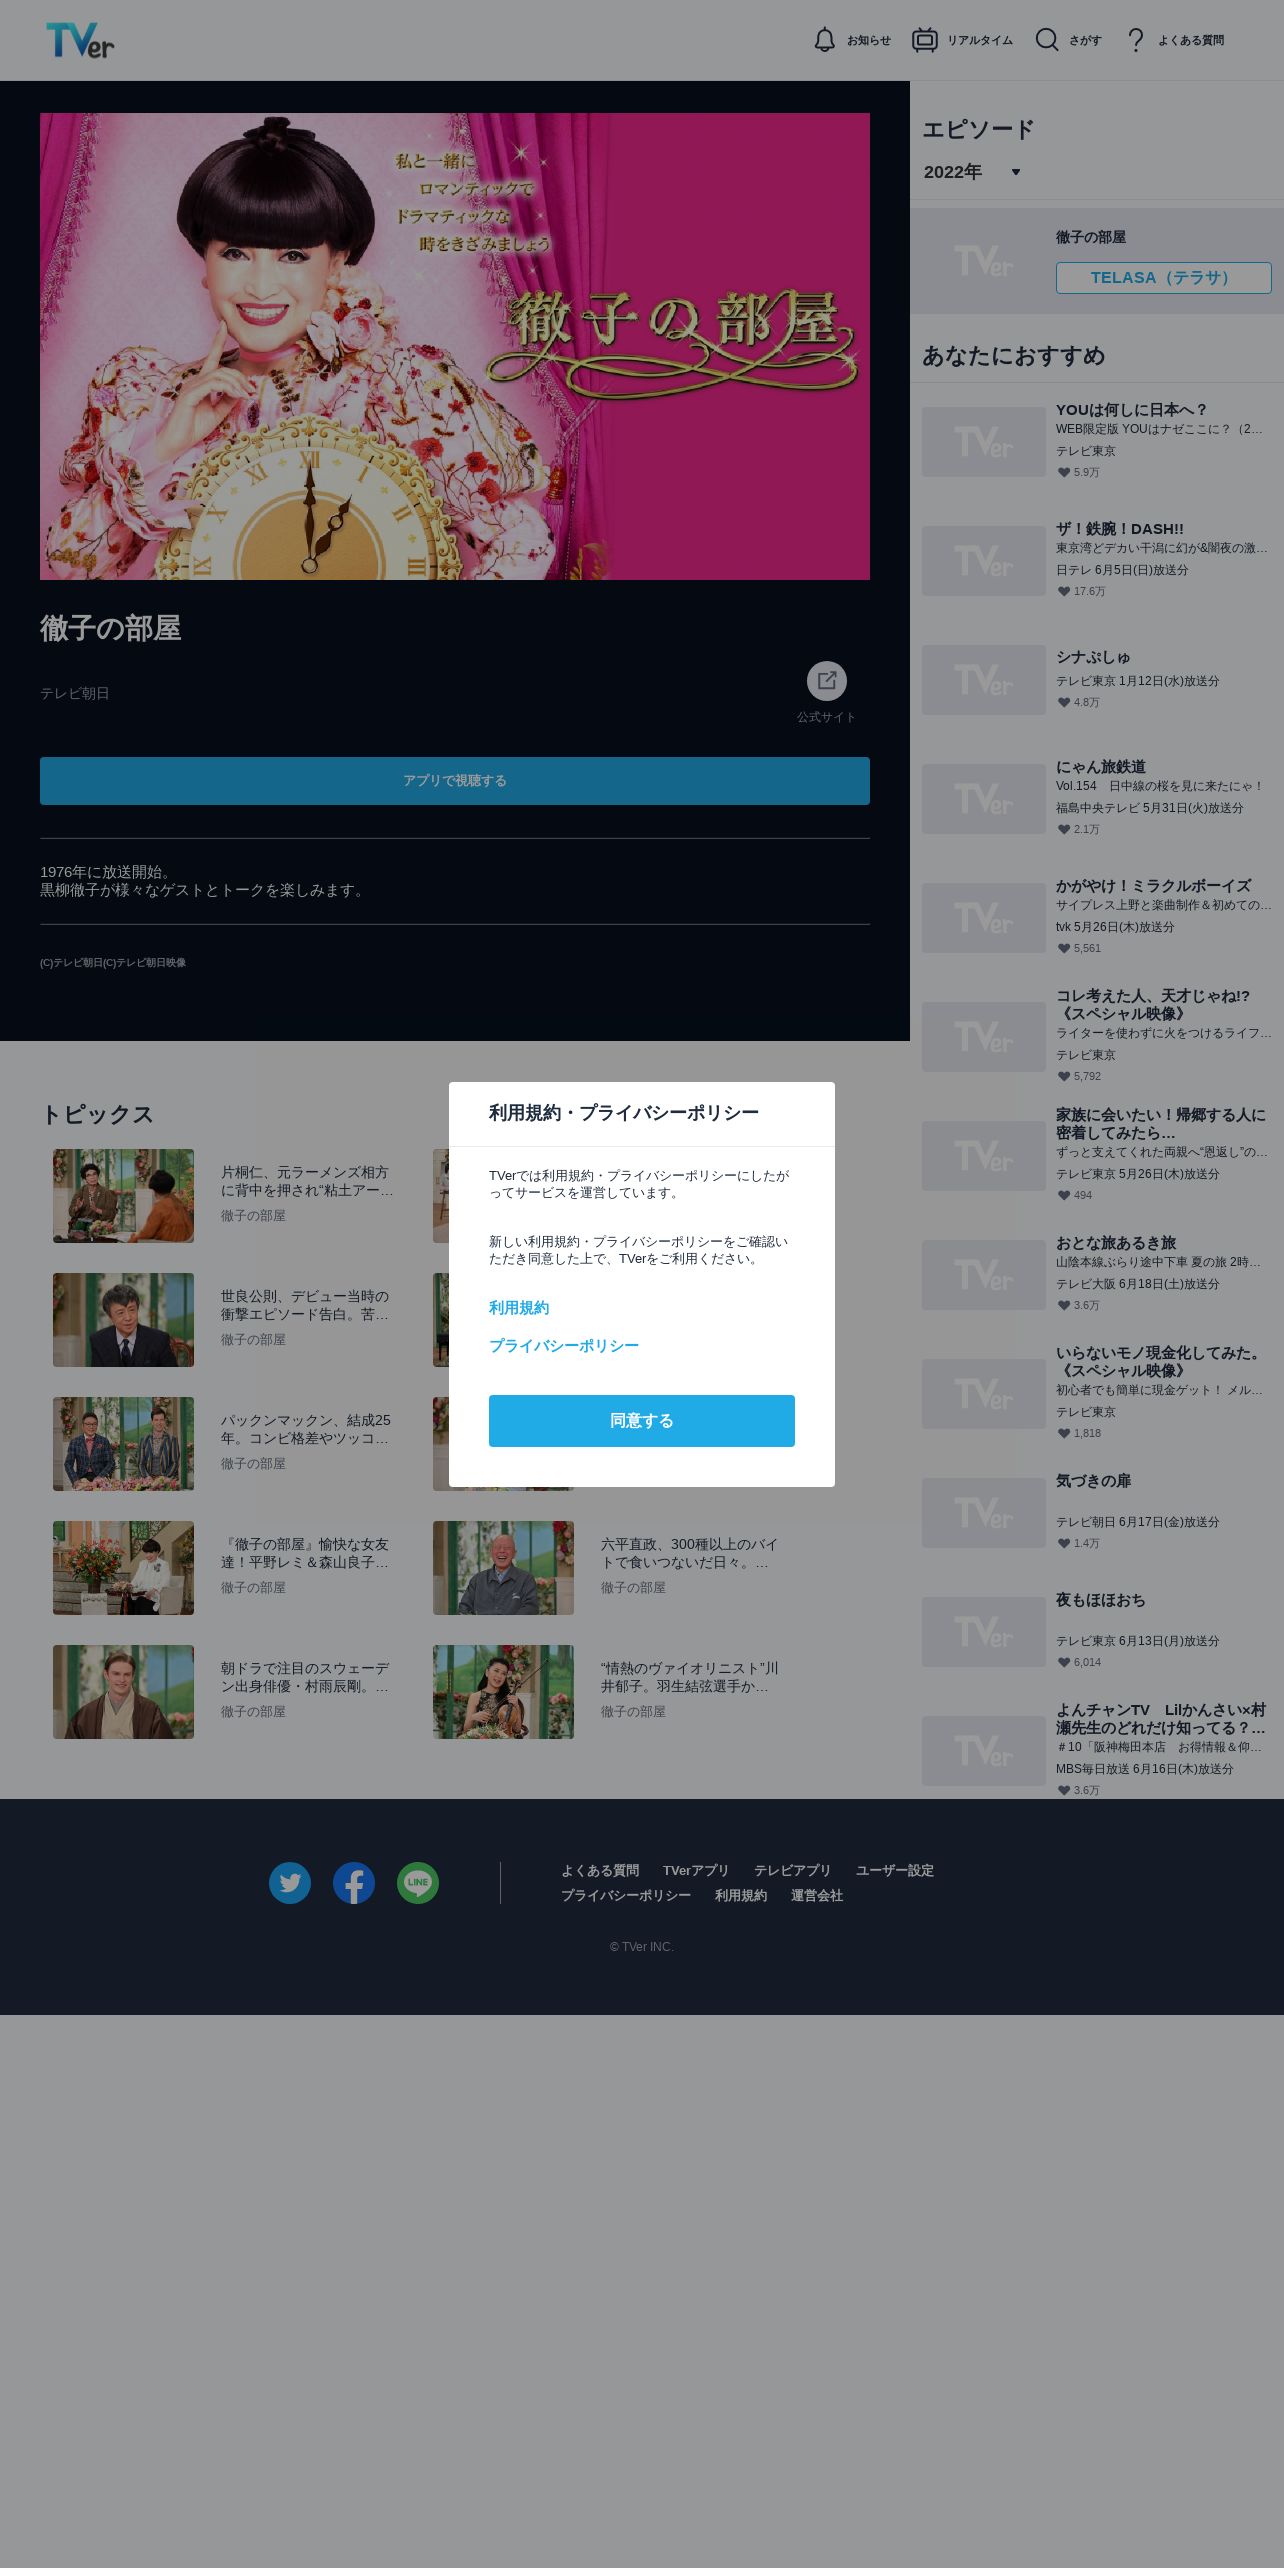Viewport: 1284px width, 2568px height.
Task: Open topic 六平直政、300種以上のバイト
Action: 688,1554
